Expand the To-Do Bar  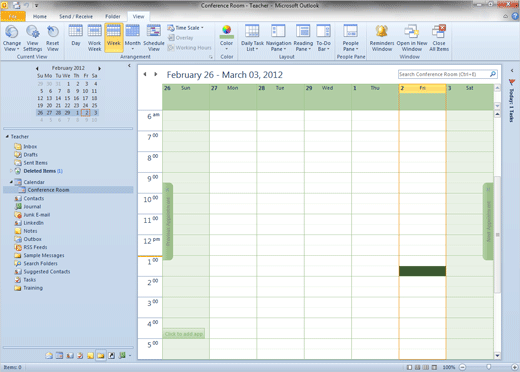(x=512, y=70)
